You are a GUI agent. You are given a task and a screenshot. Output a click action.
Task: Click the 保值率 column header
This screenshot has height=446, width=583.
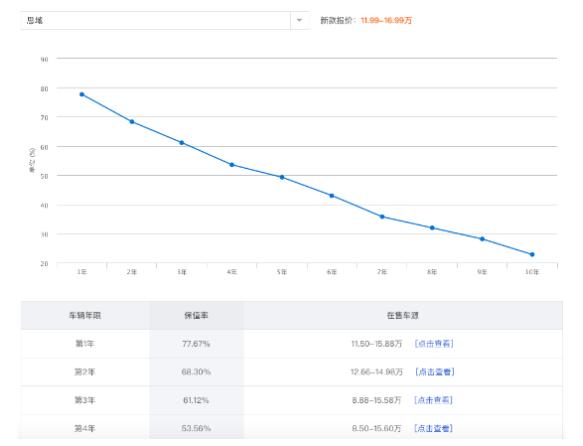pos(196,316)
